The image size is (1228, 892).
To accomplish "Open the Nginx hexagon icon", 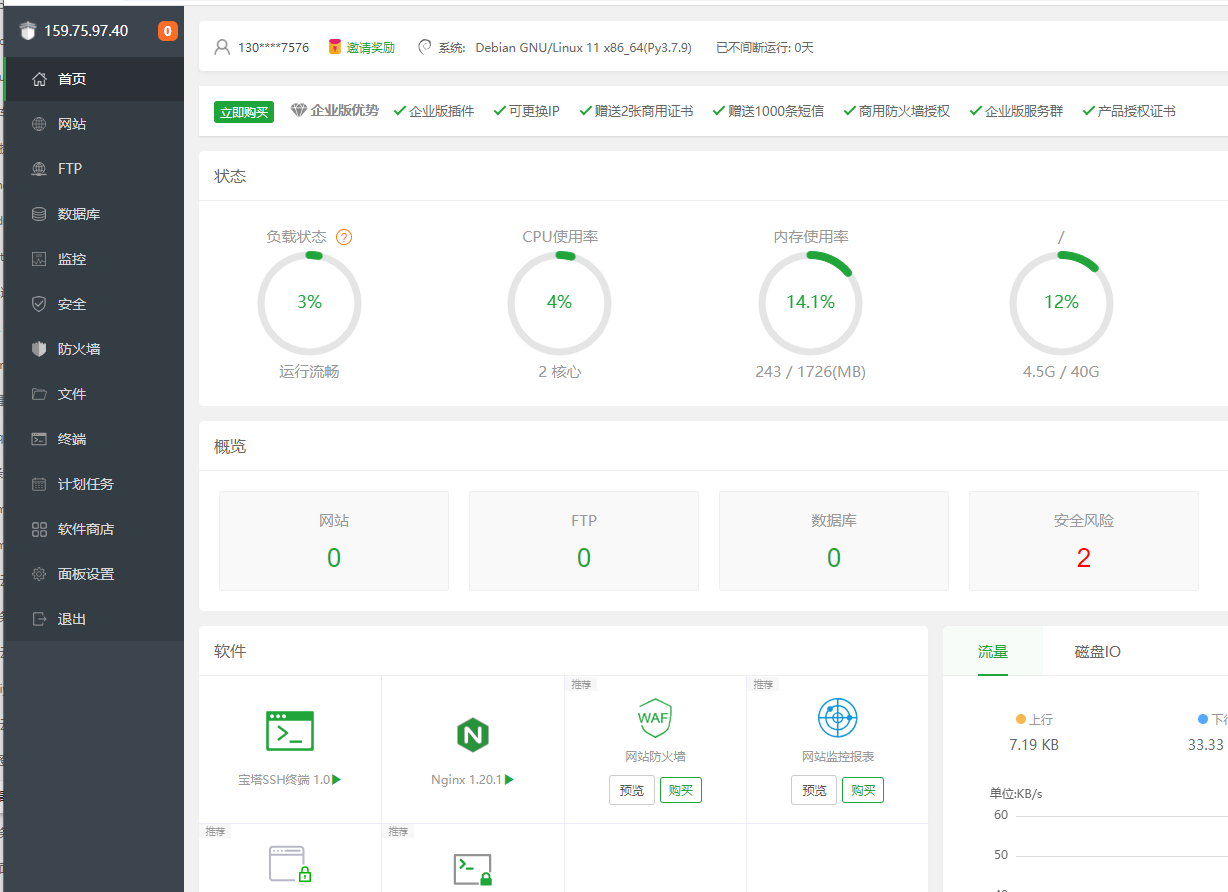I will pyautogui.click(x=472, y=735).
